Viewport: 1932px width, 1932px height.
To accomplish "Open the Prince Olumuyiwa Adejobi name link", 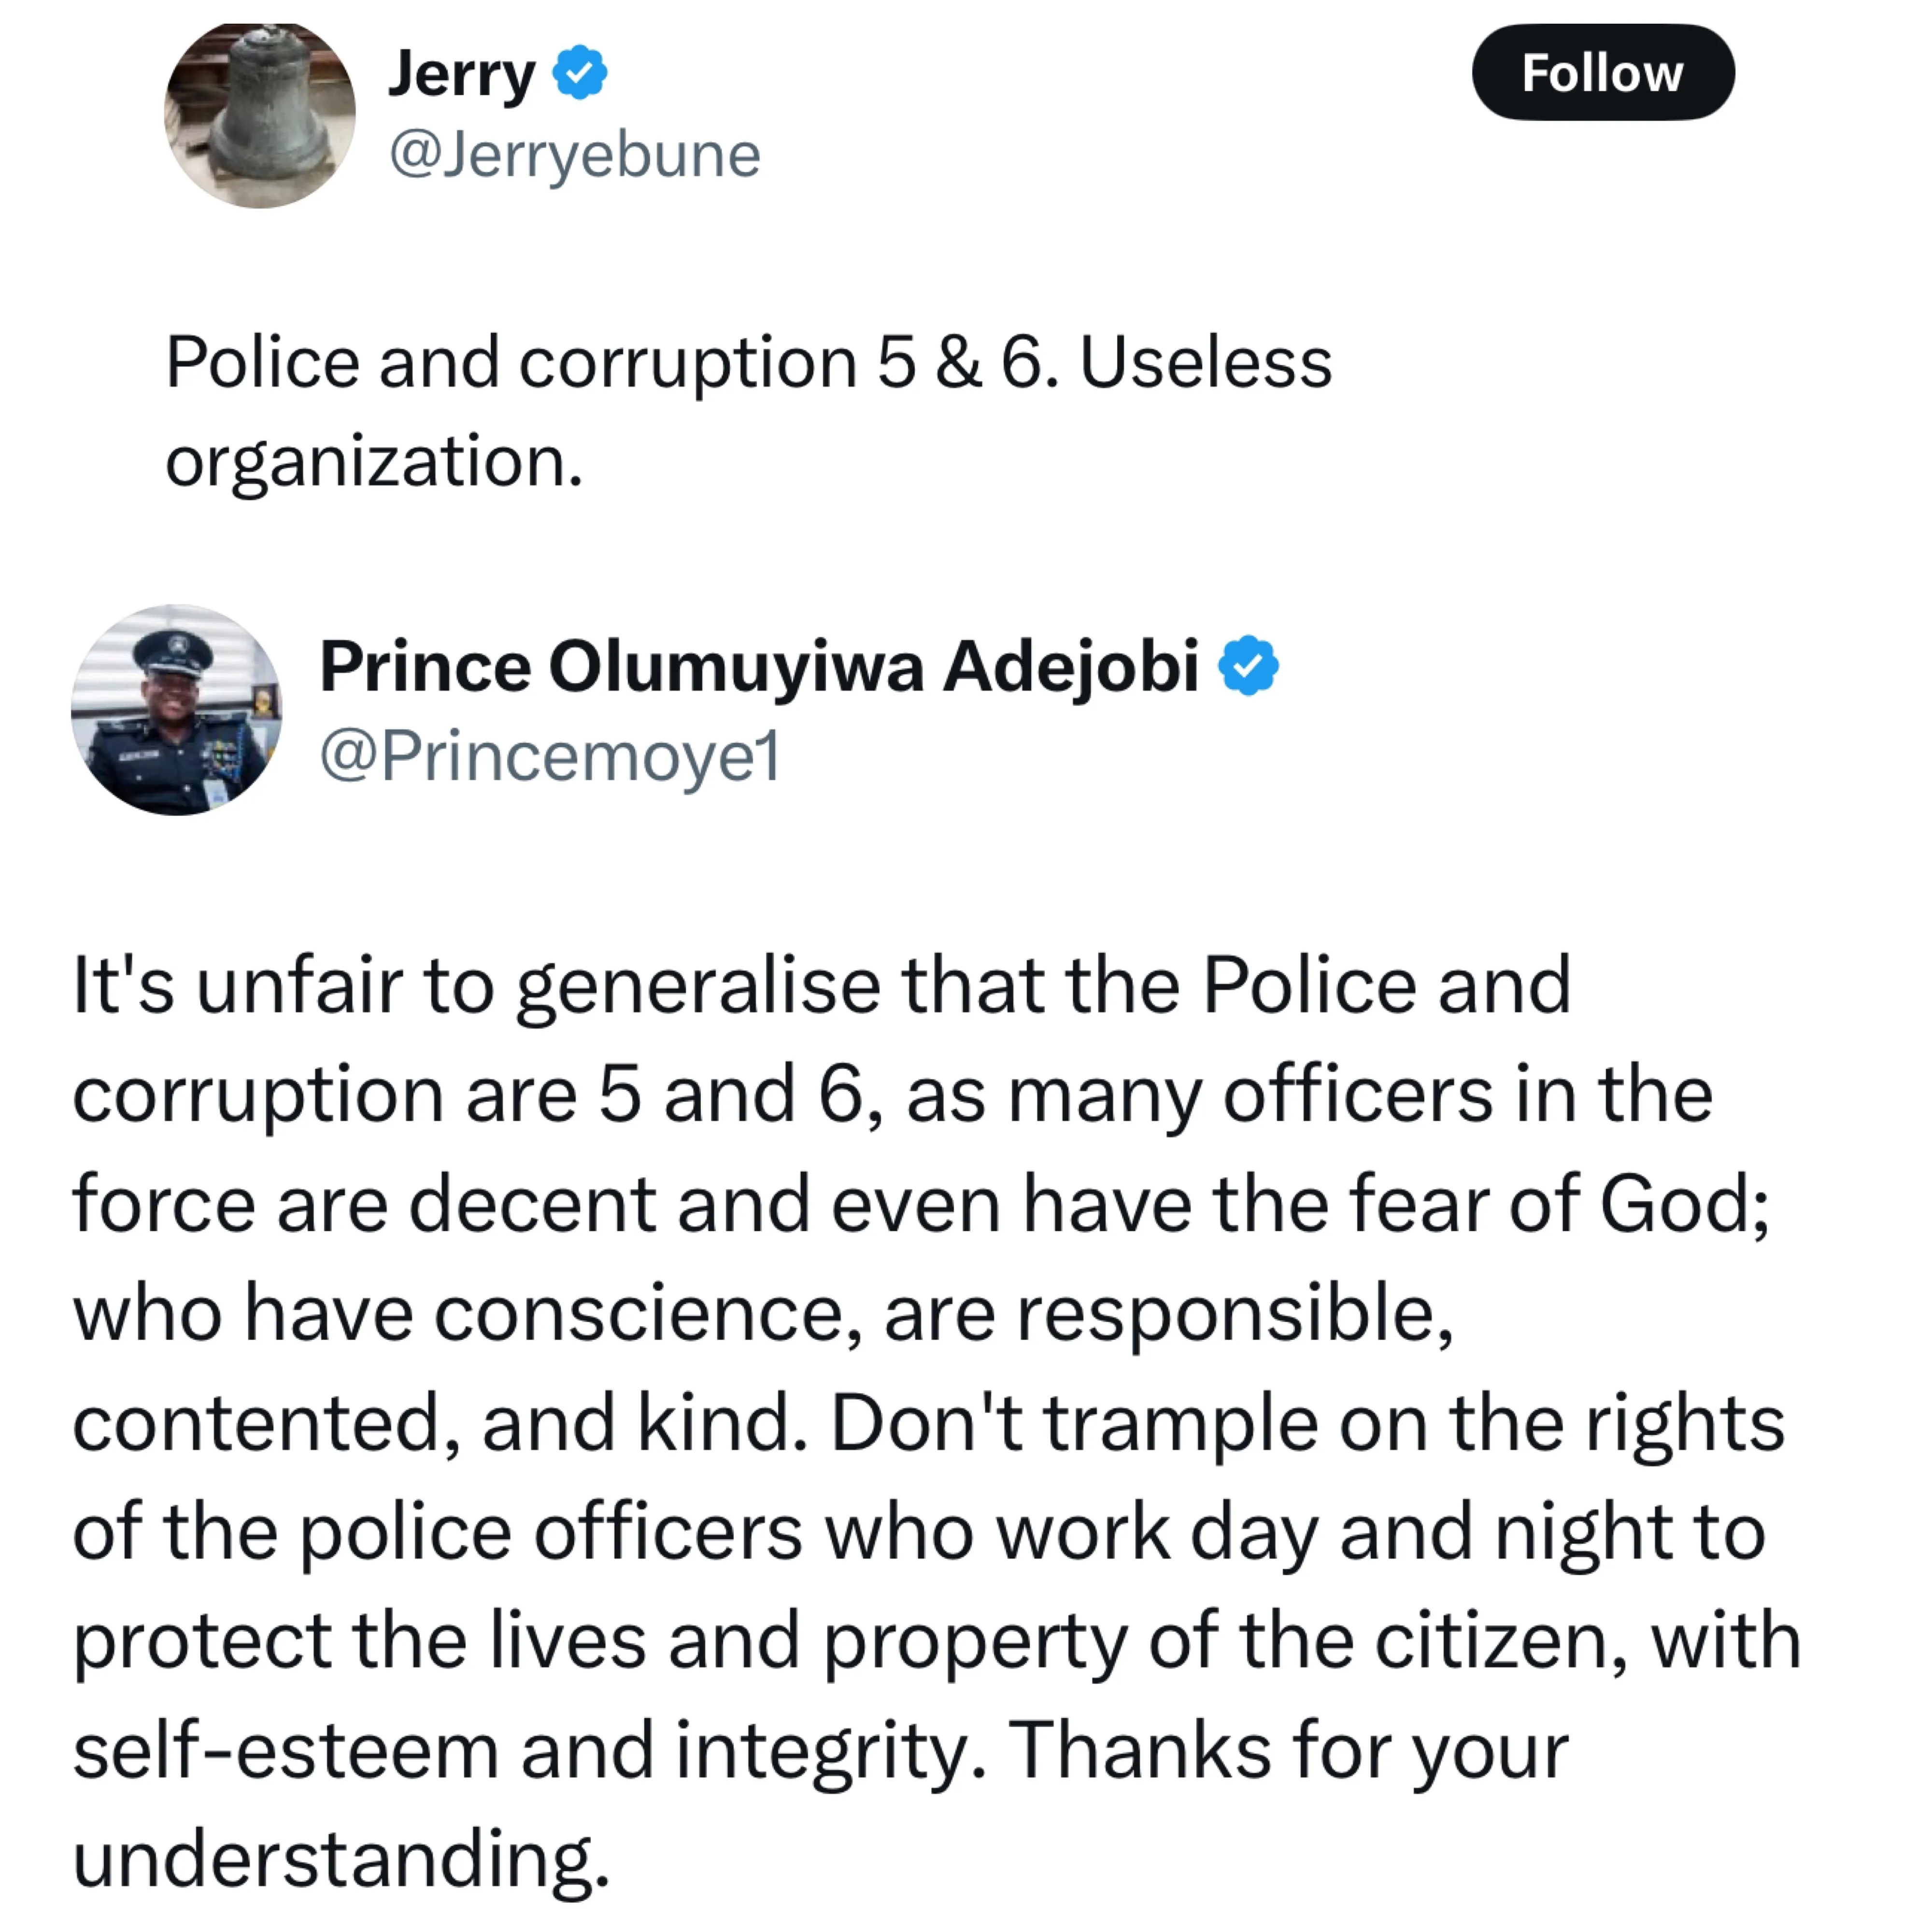I will coord(758,667).
